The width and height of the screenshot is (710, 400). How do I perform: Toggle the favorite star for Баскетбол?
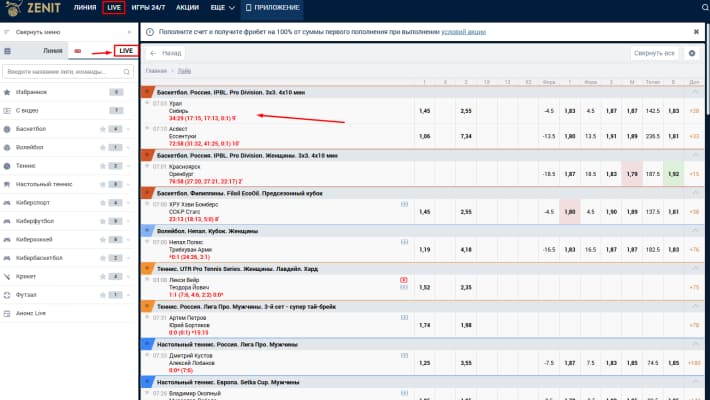click(x=103, y=129)
